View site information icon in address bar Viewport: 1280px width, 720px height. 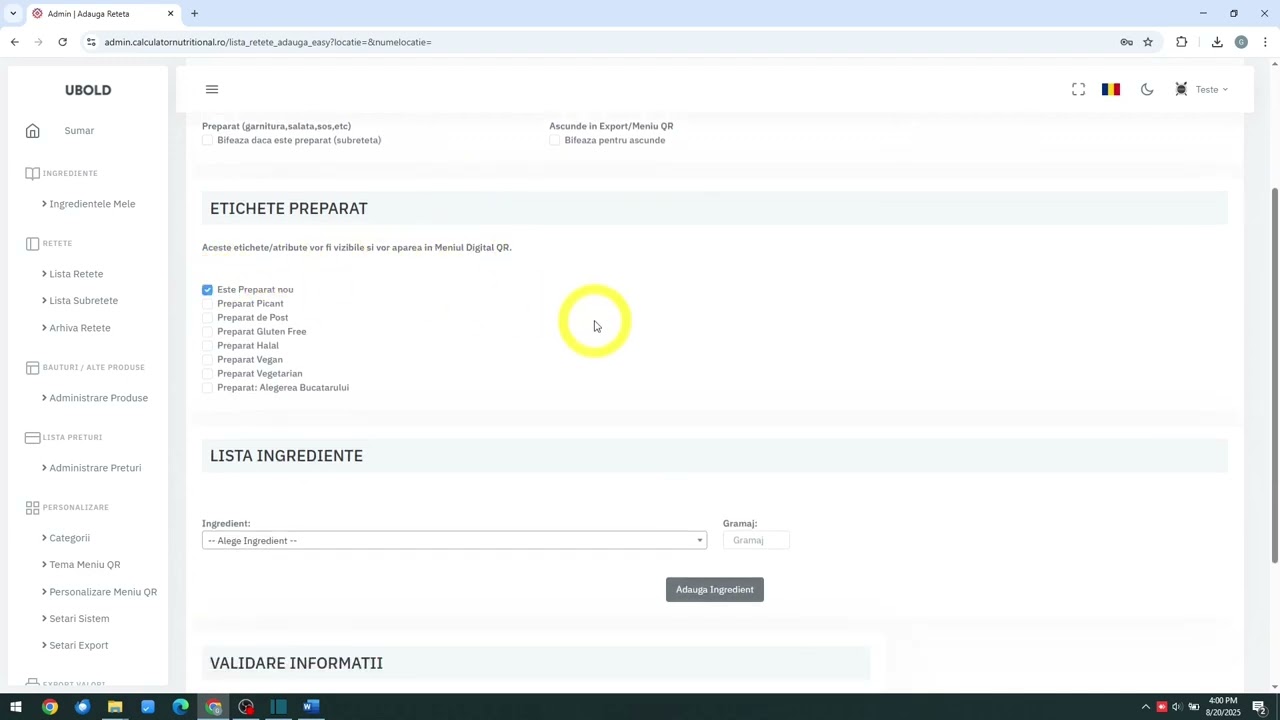(91, 42)
